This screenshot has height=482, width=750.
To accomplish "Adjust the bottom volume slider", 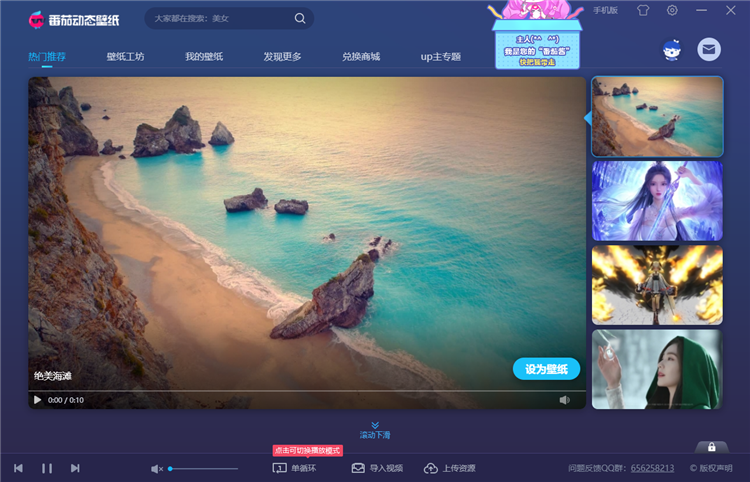I will click(203, 469).
